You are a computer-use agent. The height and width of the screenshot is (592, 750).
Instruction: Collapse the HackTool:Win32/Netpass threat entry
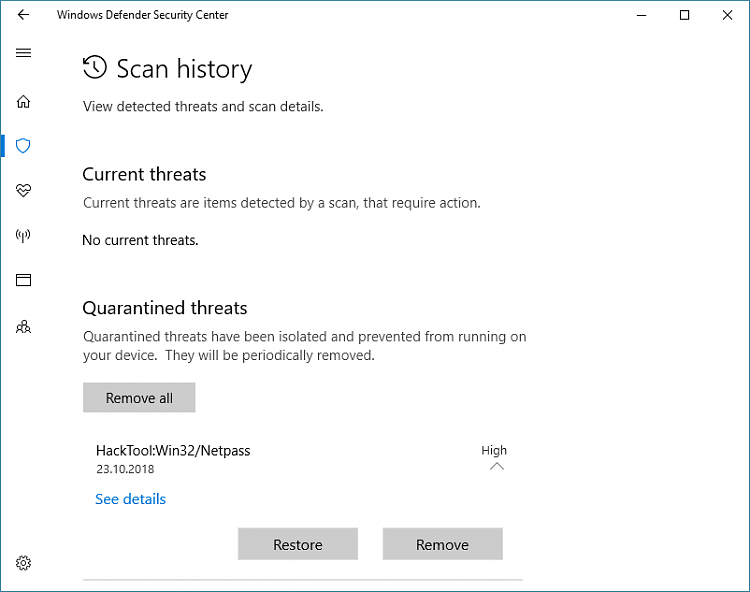coord(497,466)
